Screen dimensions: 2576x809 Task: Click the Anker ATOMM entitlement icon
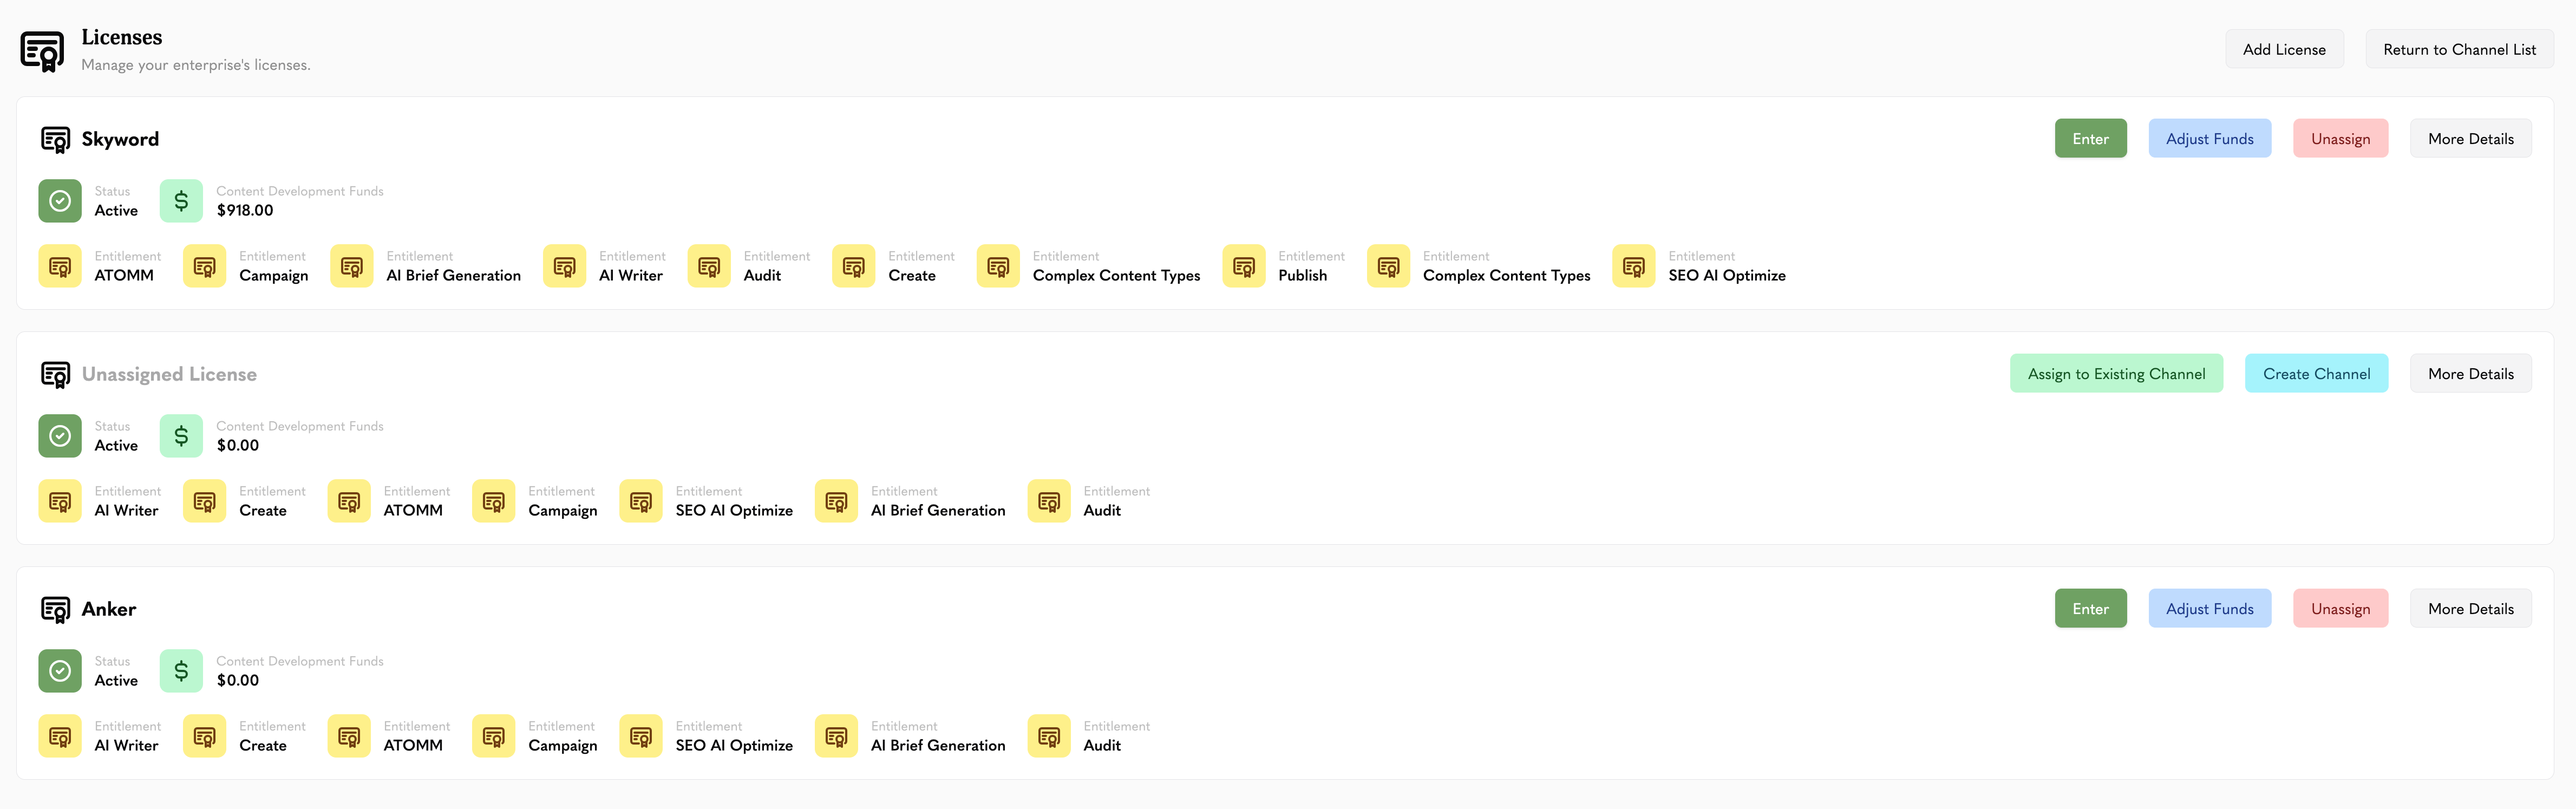pos(349,736)
